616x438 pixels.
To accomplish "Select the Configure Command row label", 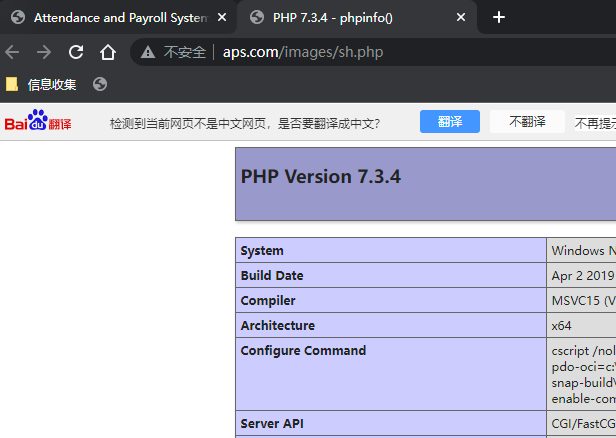I will 303,350.
